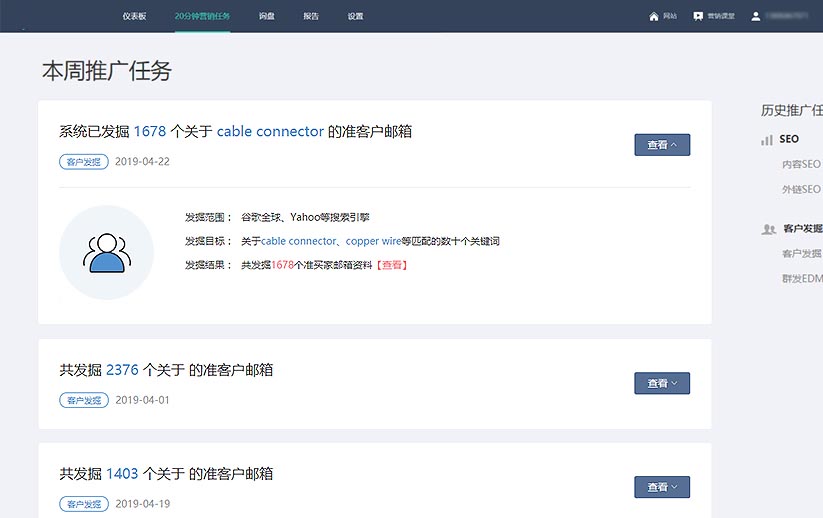This screenshot has height=518, width=823.
Task: Click the 客户发掘 tag dated 2019-04-22
Action: (84, 161)
